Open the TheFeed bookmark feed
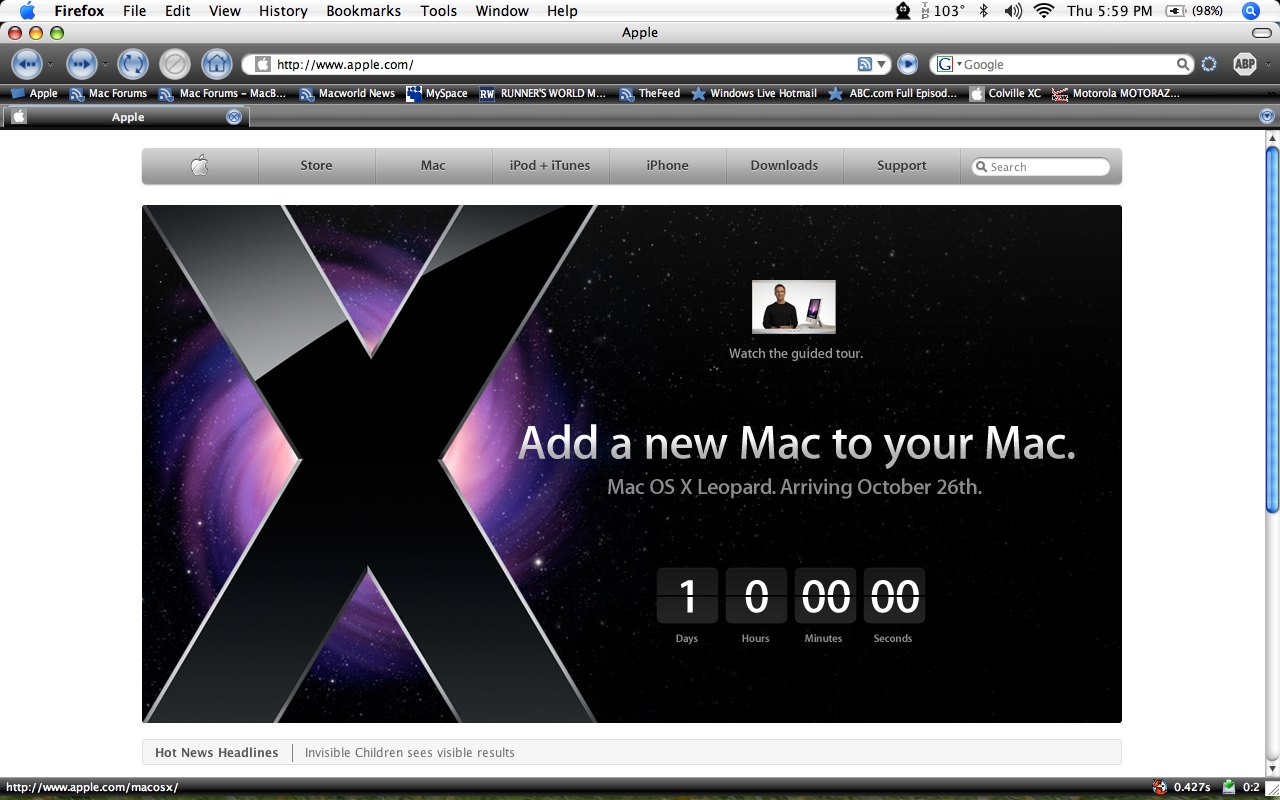 click(650, 93)
